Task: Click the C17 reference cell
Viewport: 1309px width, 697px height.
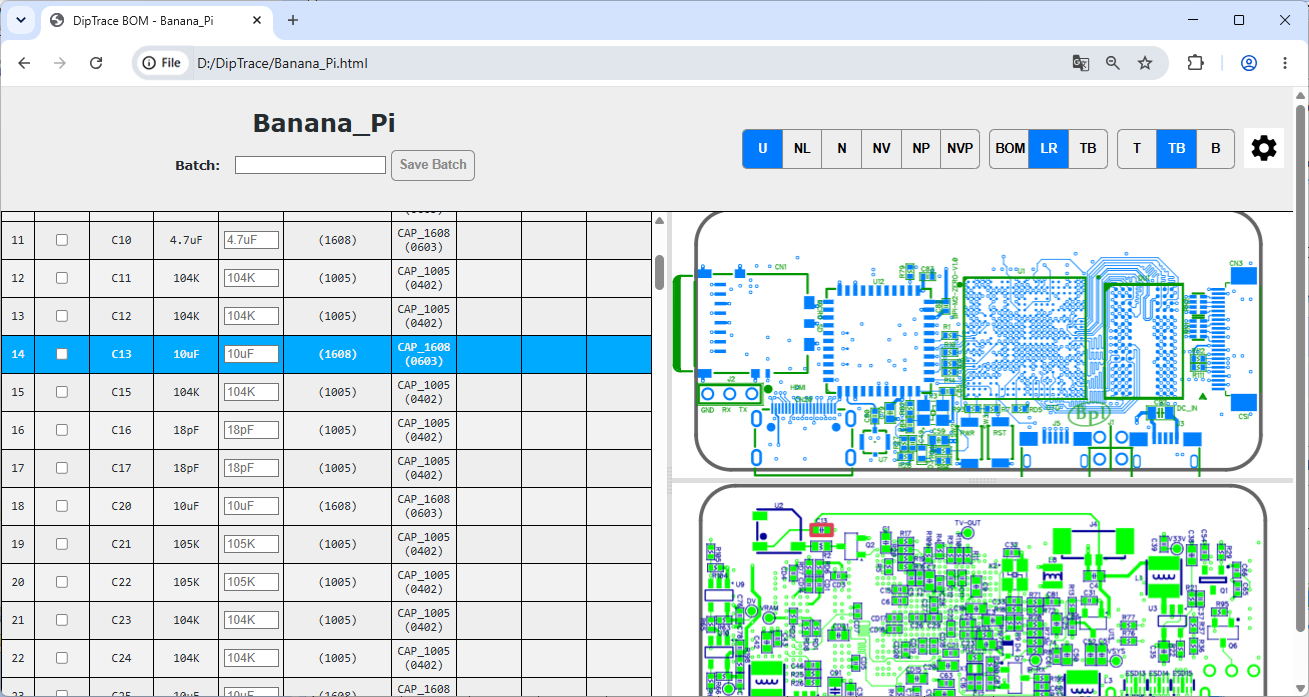Action: click(121, 468)
